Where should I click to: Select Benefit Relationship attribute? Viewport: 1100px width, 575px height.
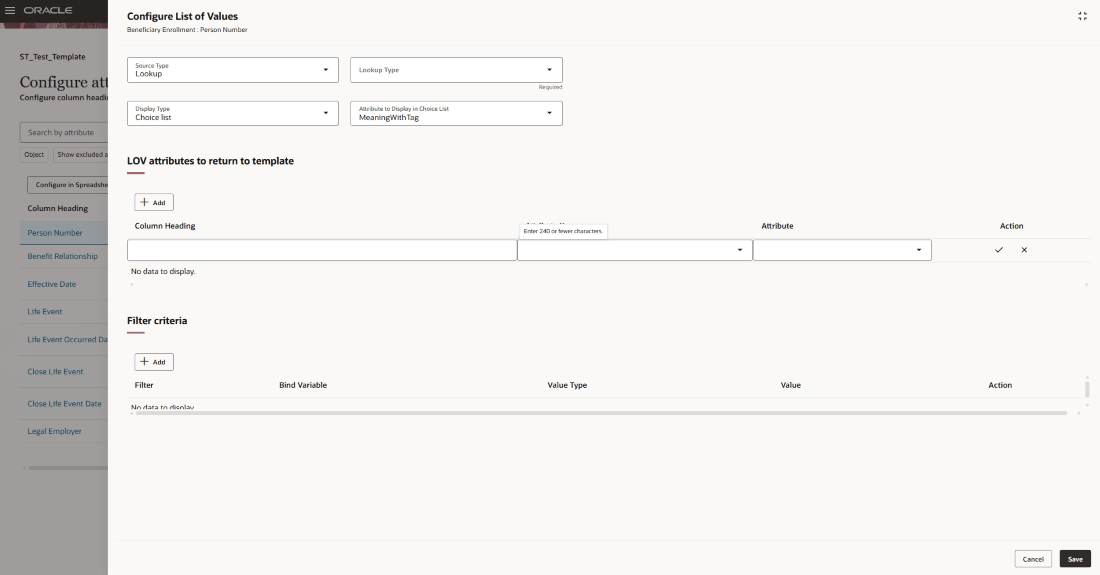click(62, 257)
